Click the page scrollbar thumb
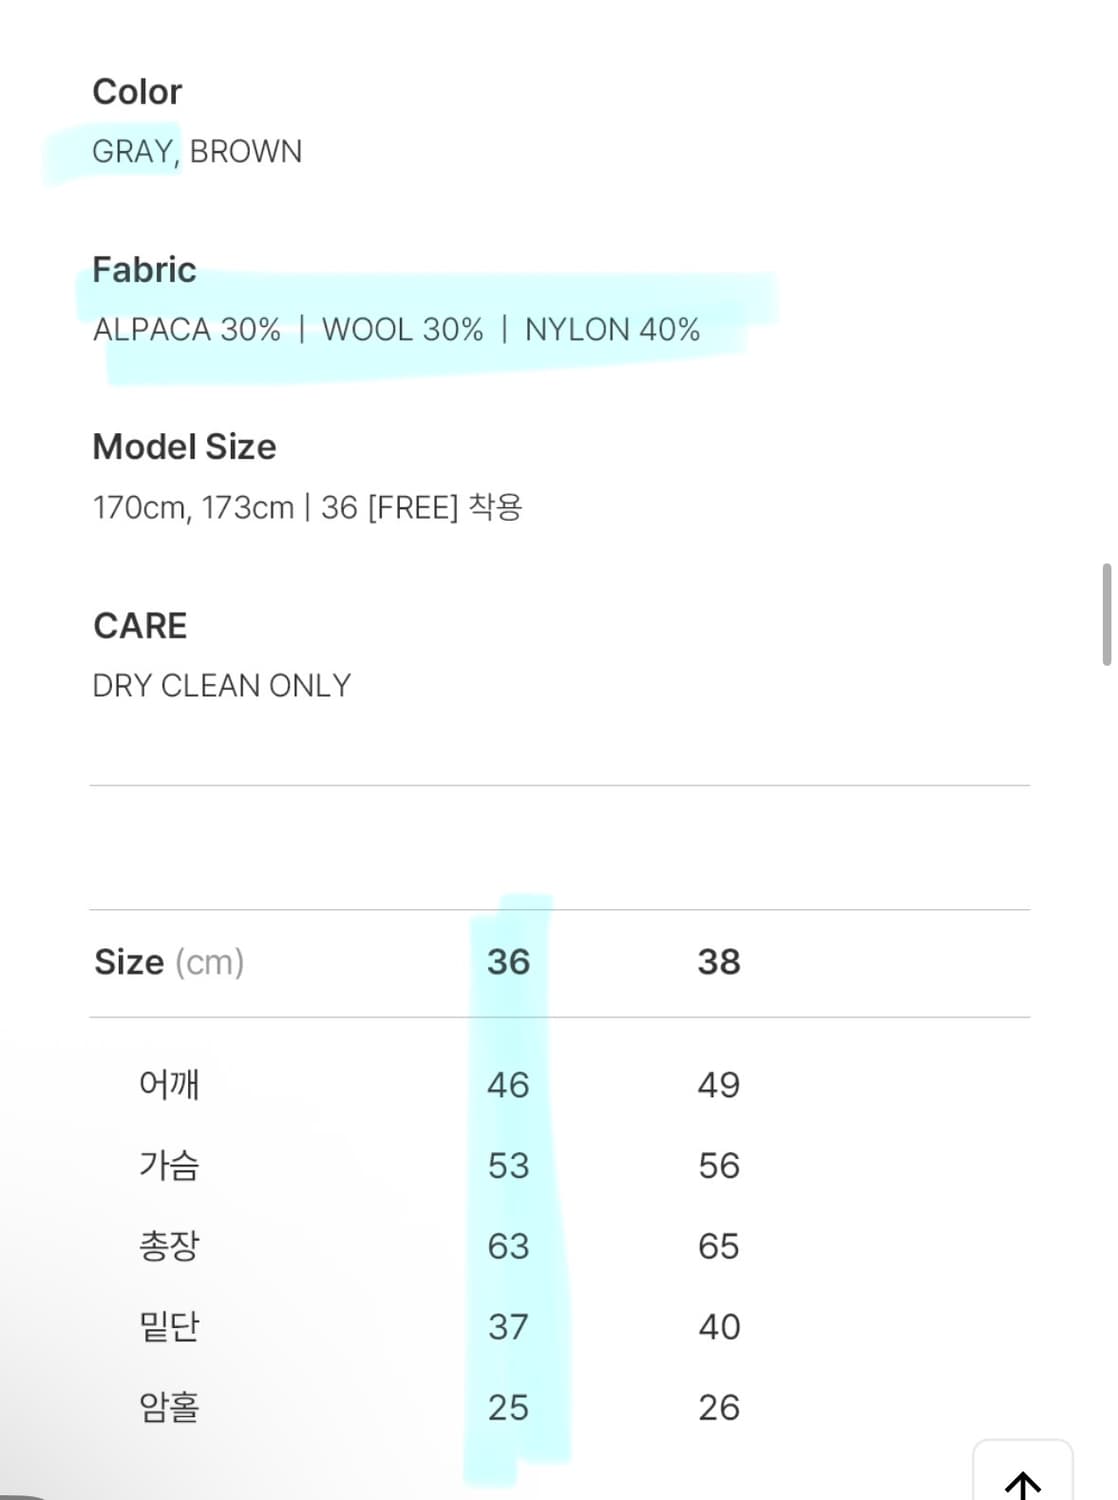Screen dimensions: 1118x1500 tap(1106, 614)
